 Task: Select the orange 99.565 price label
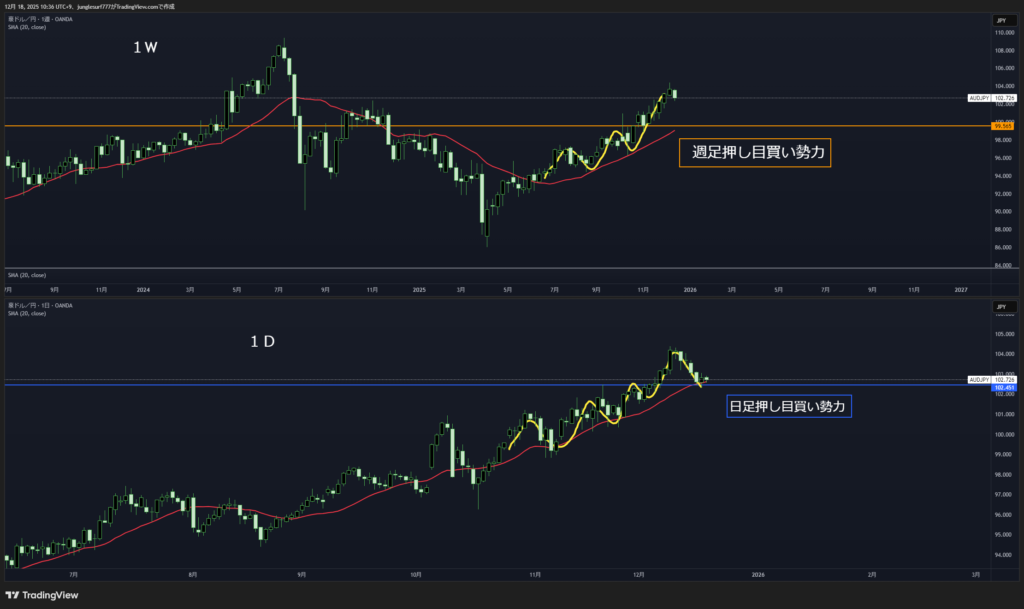coord(1001,126)
